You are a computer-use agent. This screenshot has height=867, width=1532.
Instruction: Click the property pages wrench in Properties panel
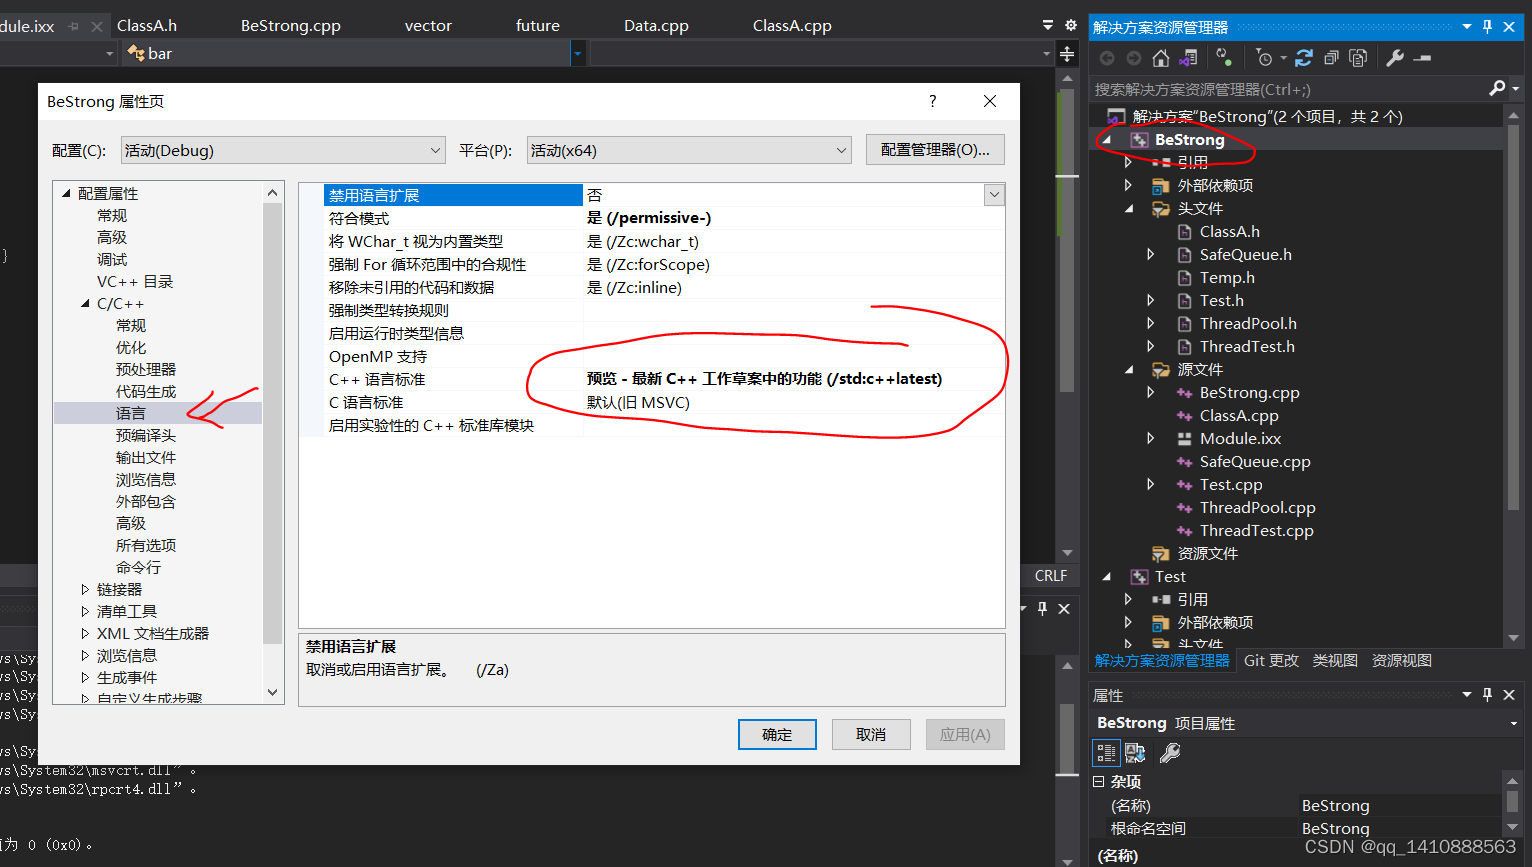pyautogui.click(x=1168, y=752)
